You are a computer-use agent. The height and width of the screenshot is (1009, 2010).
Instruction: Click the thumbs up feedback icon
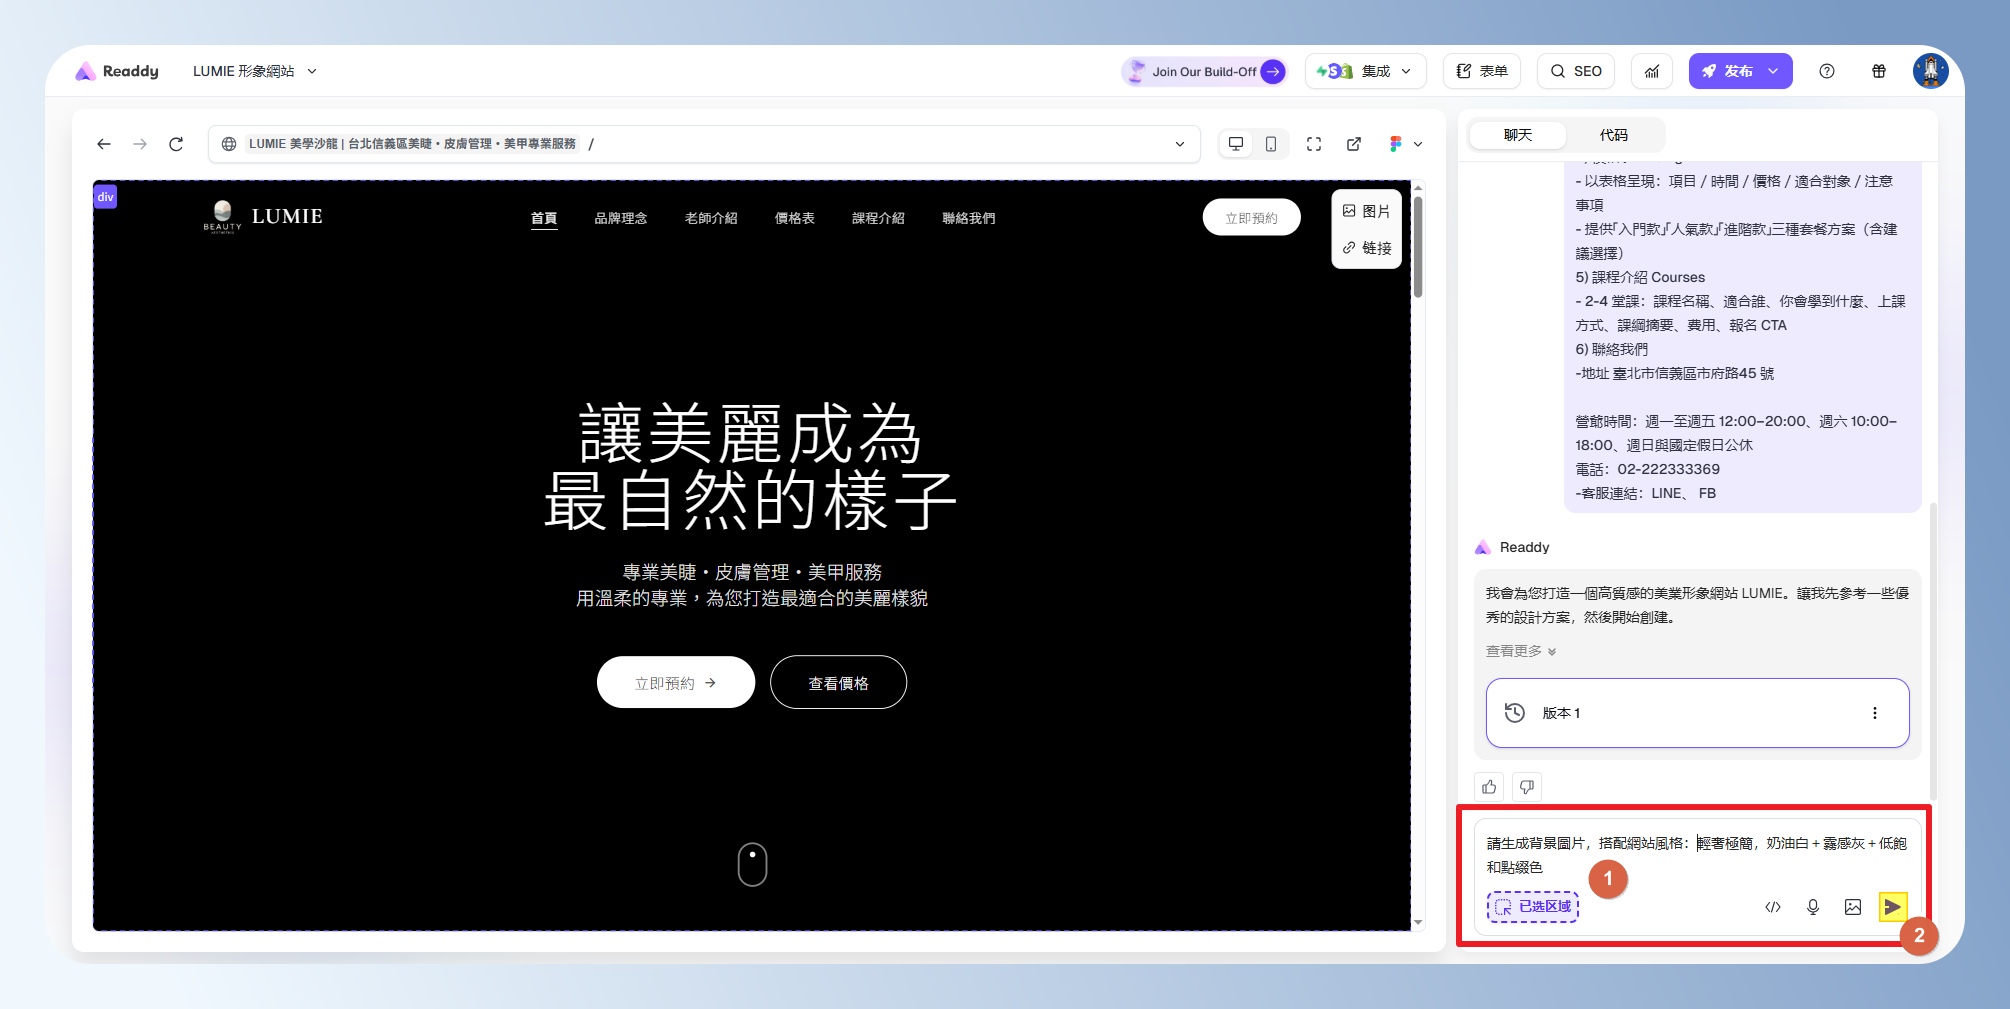[1489, 787]
